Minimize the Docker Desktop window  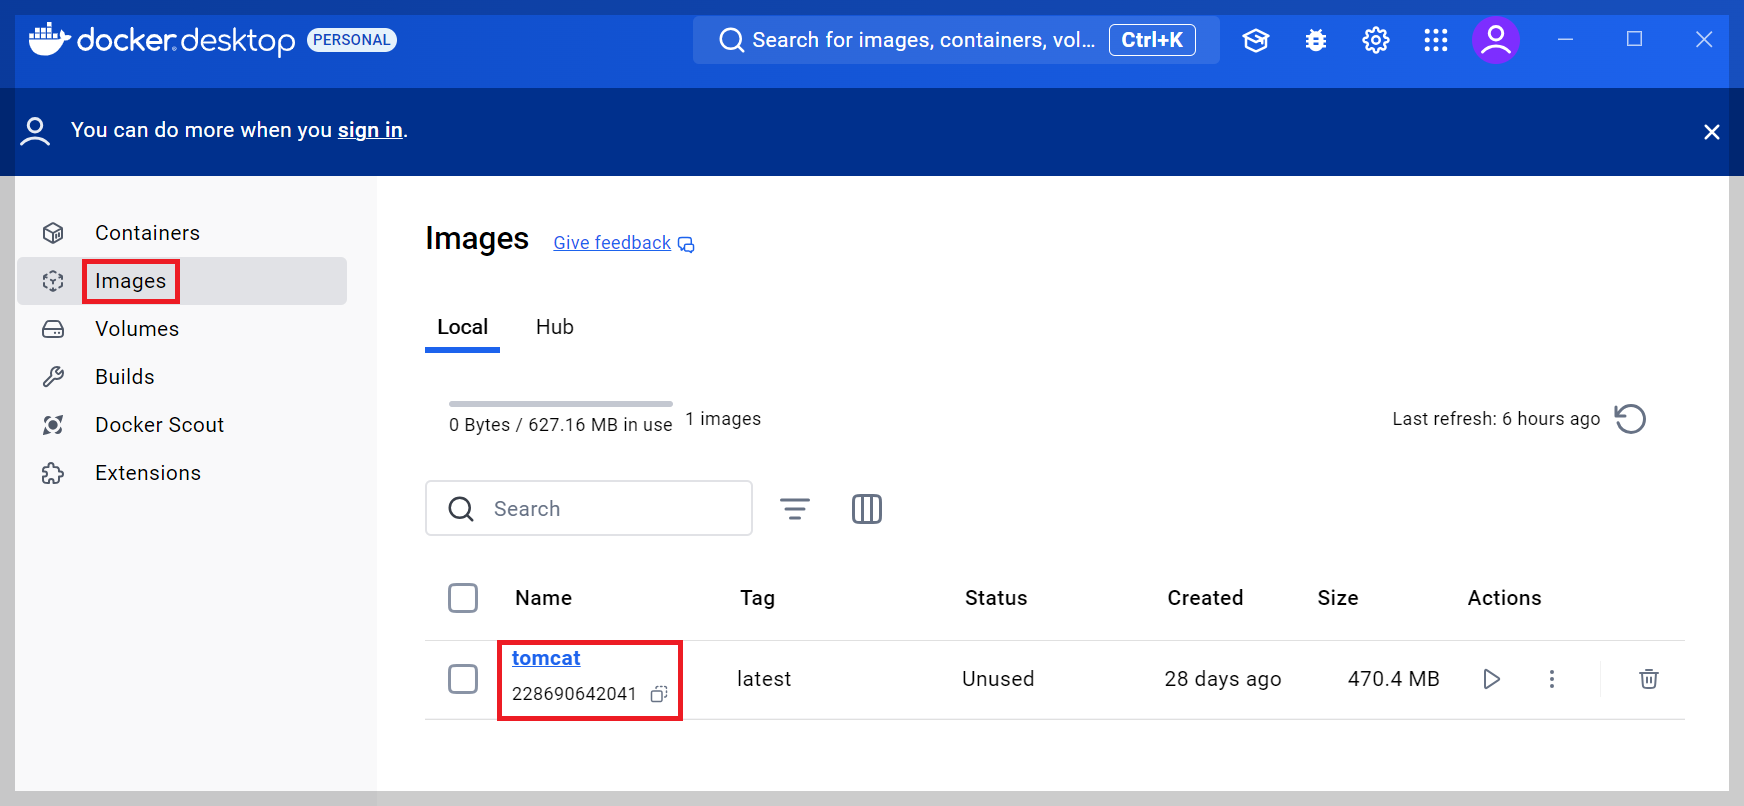pyautogui.click(x=1566, y=39)
